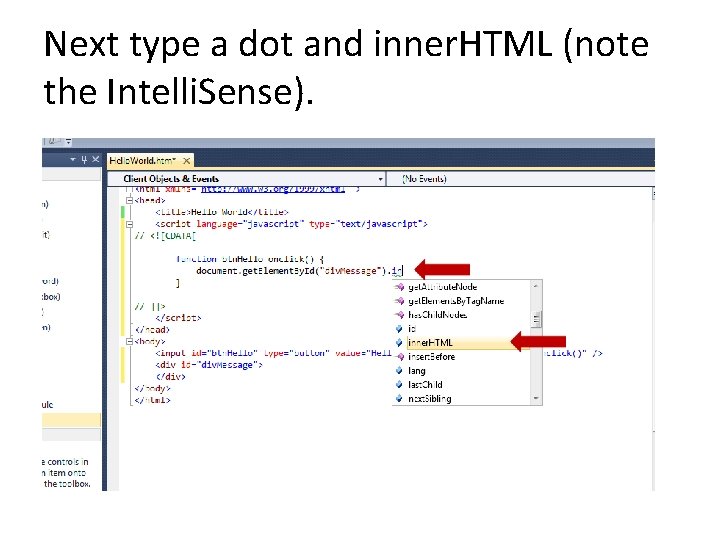Click the closing /script tag line
720x540 pixels.
pyautogui.click(x=178, y=318)
